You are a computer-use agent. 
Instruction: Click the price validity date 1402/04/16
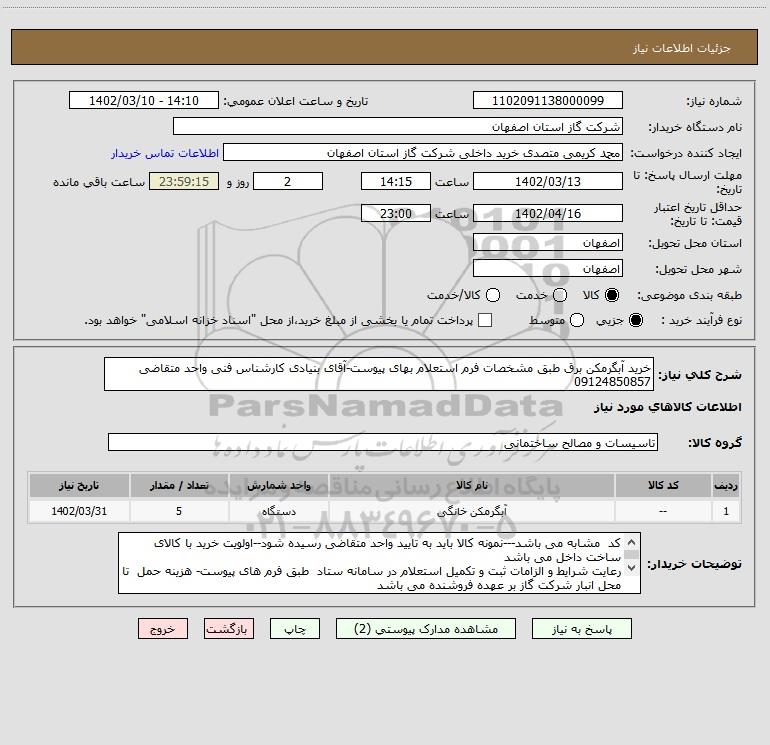pyautogui.click(x=548, y=213)
